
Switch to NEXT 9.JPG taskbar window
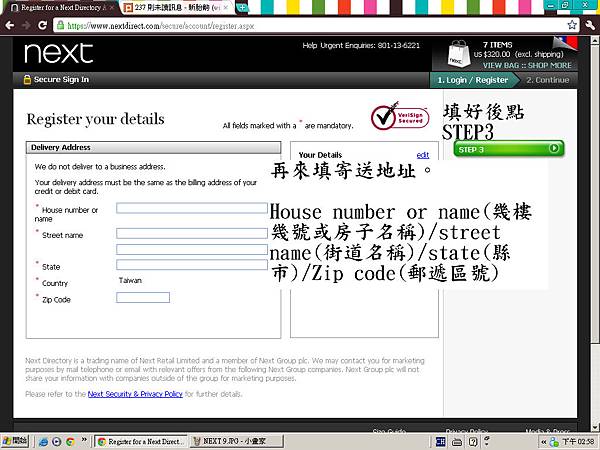[237, 442]
